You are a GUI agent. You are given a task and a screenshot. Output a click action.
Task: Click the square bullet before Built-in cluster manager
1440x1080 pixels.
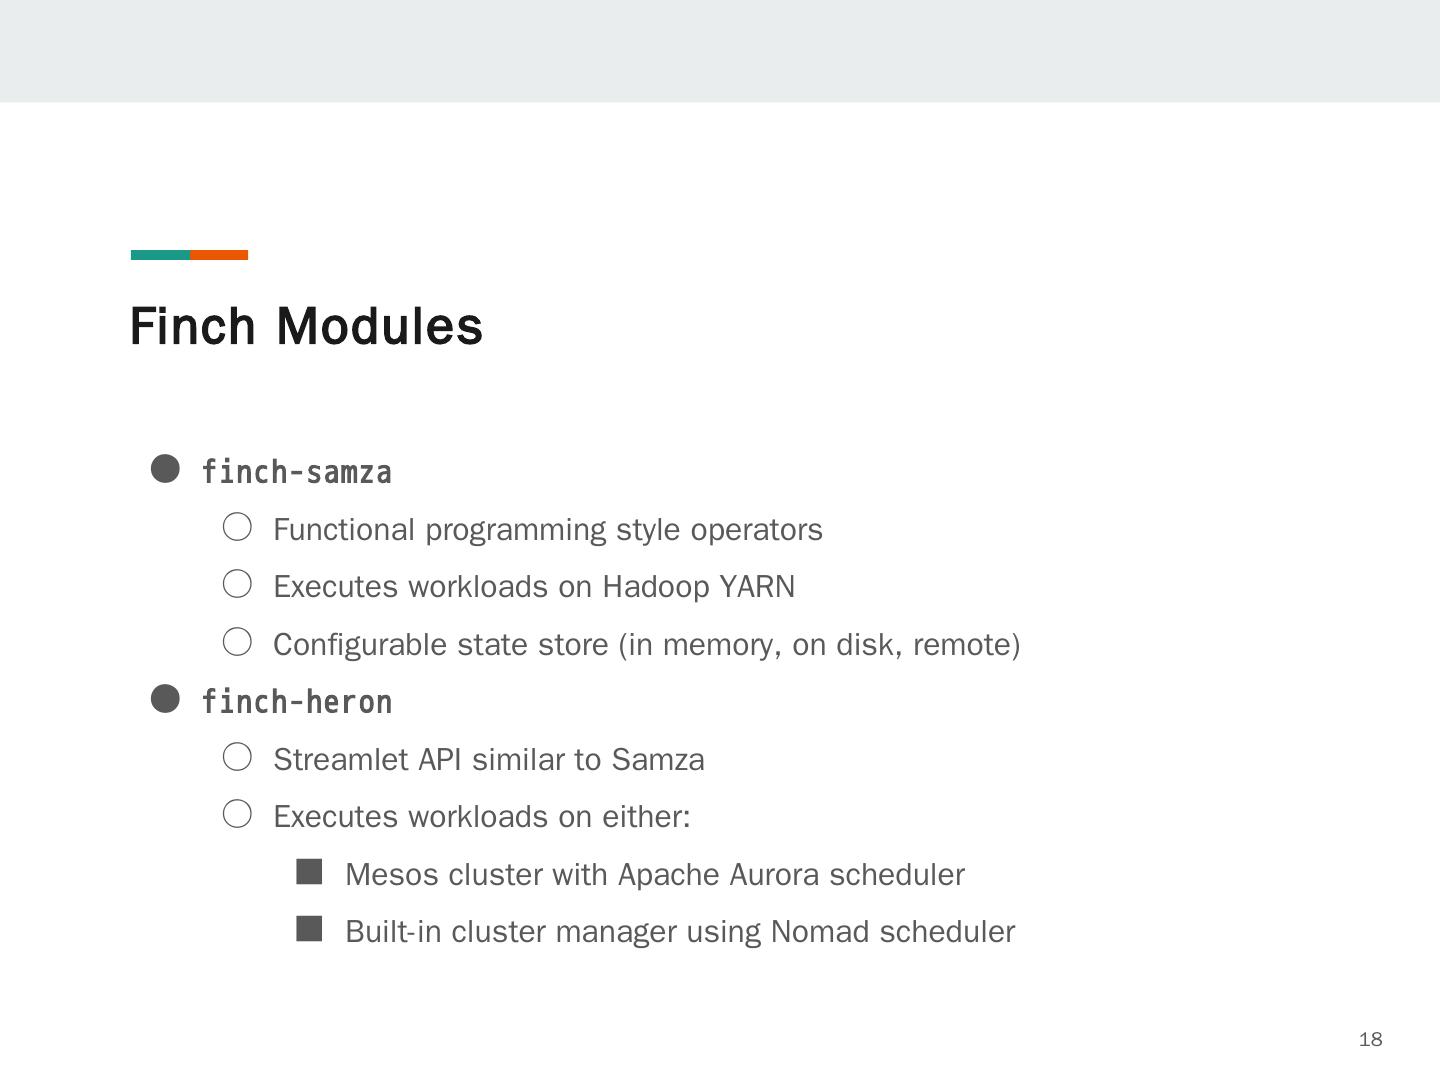310,929
